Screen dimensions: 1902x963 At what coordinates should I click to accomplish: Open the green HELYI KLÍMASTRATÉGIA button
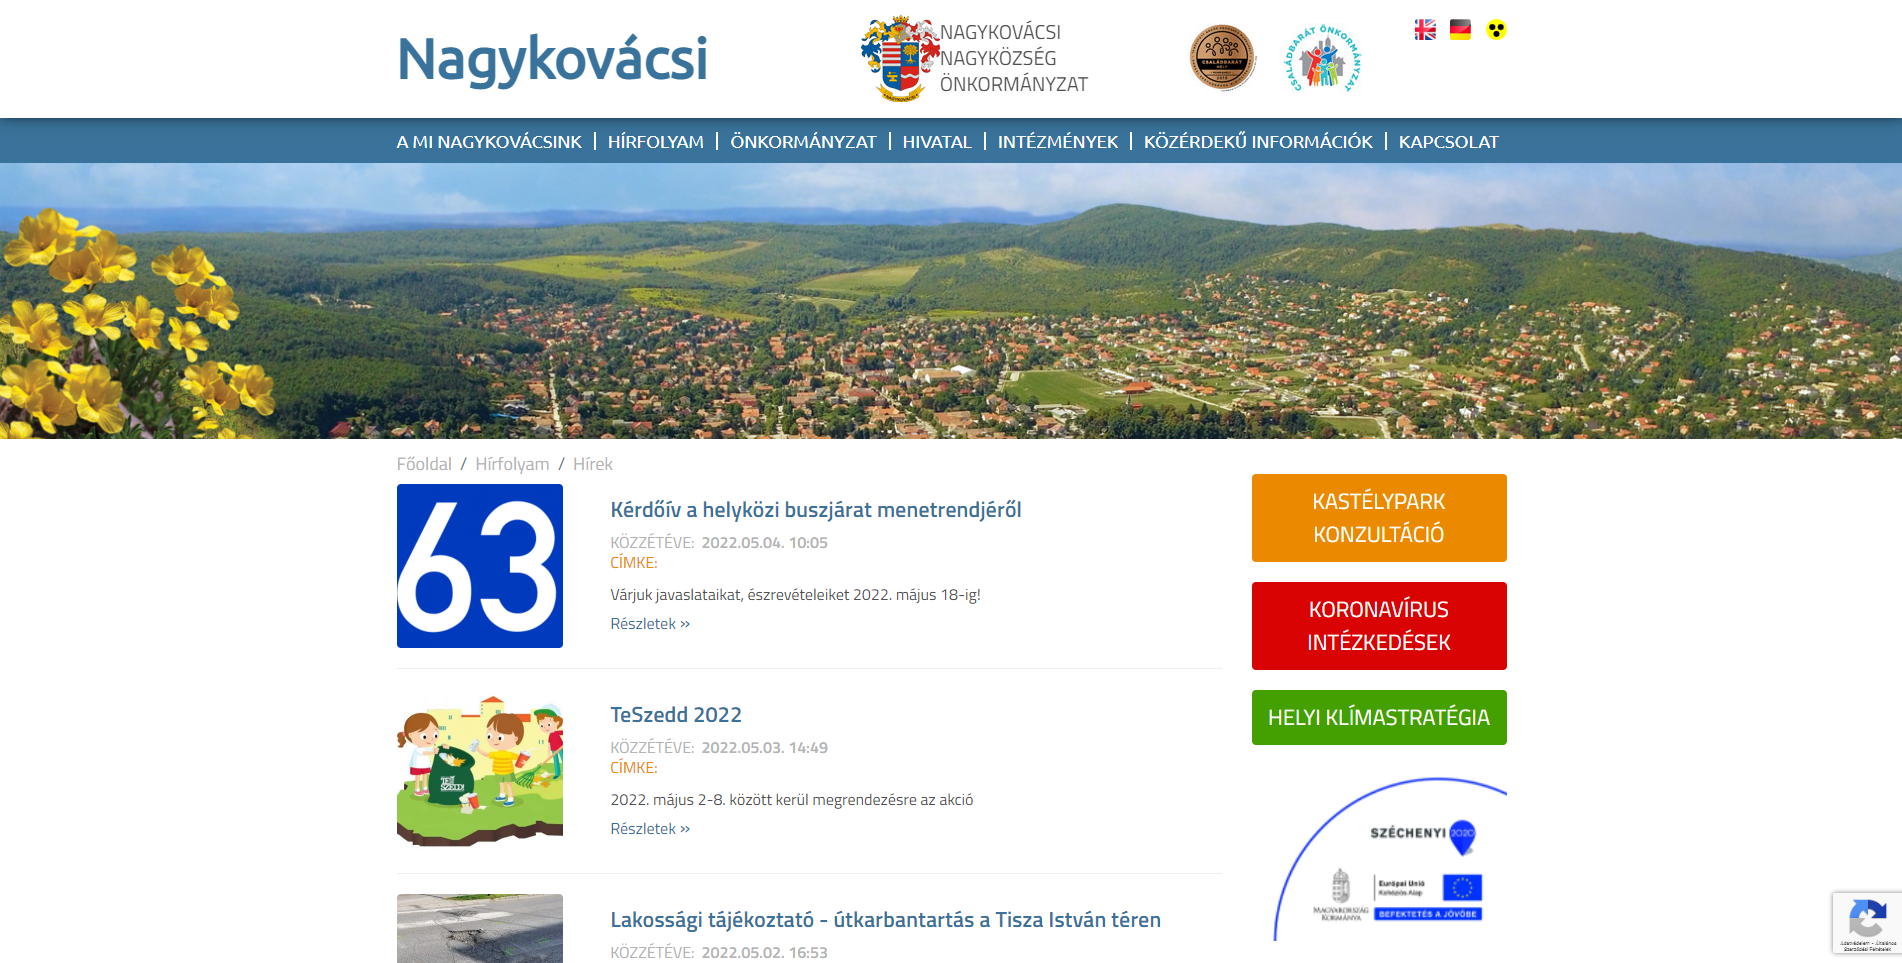[x=1378, y=718]
